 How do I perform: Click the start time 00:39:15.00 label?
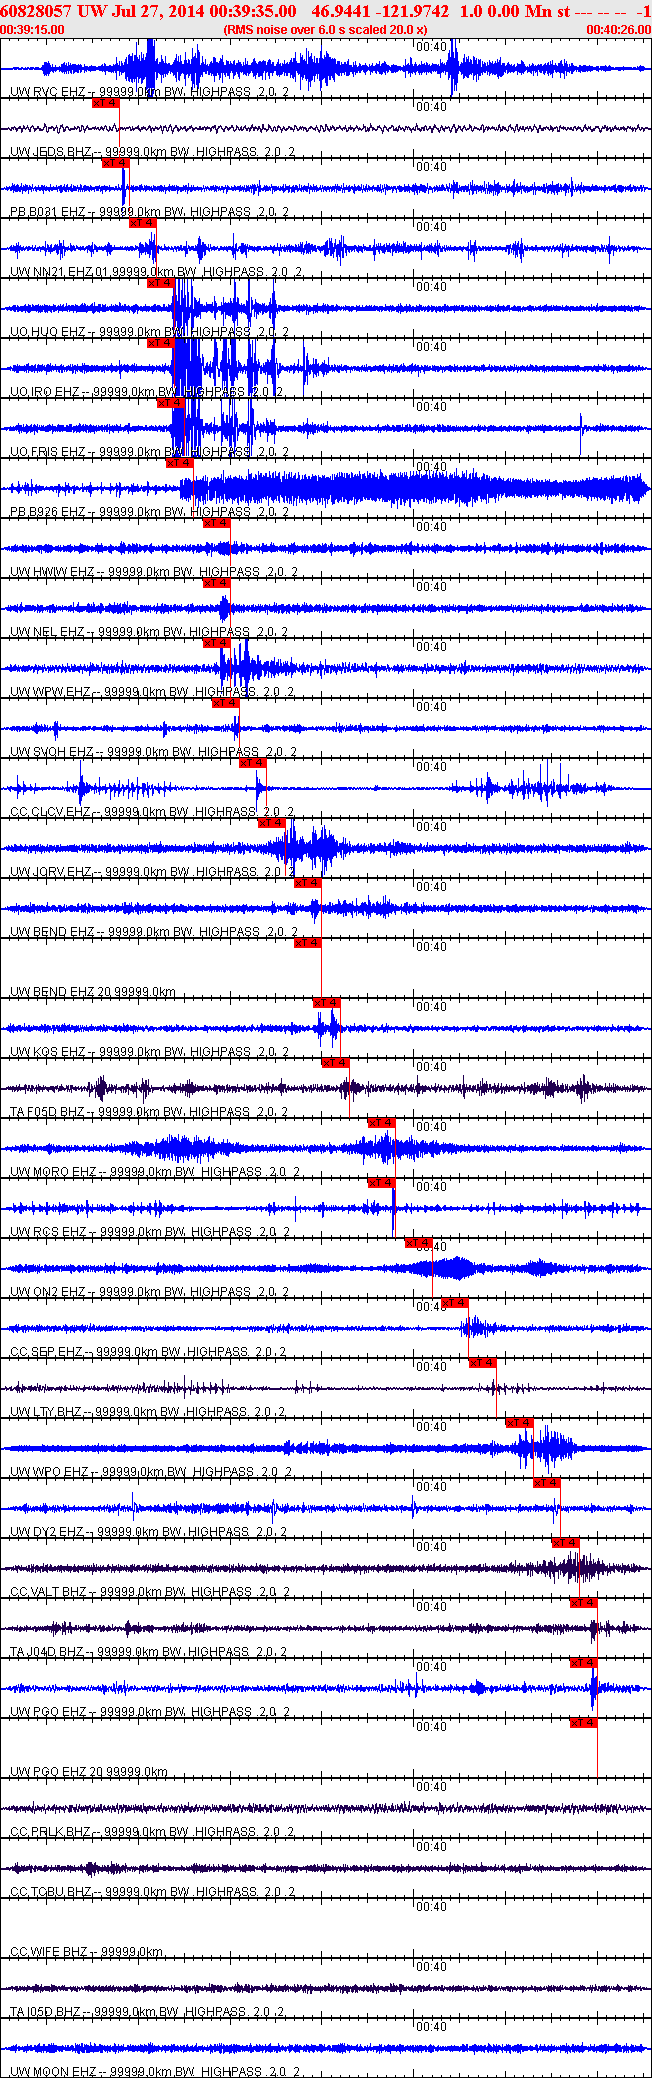[x=32, y=30]
